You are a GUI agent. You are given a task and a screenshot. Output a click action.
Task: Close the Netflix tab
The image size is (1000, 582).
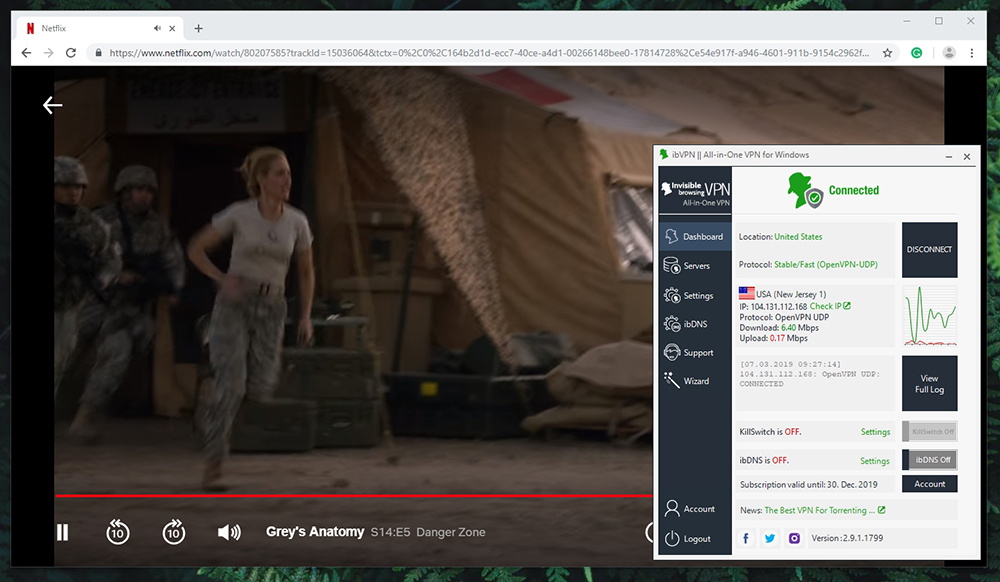point(172,28)
